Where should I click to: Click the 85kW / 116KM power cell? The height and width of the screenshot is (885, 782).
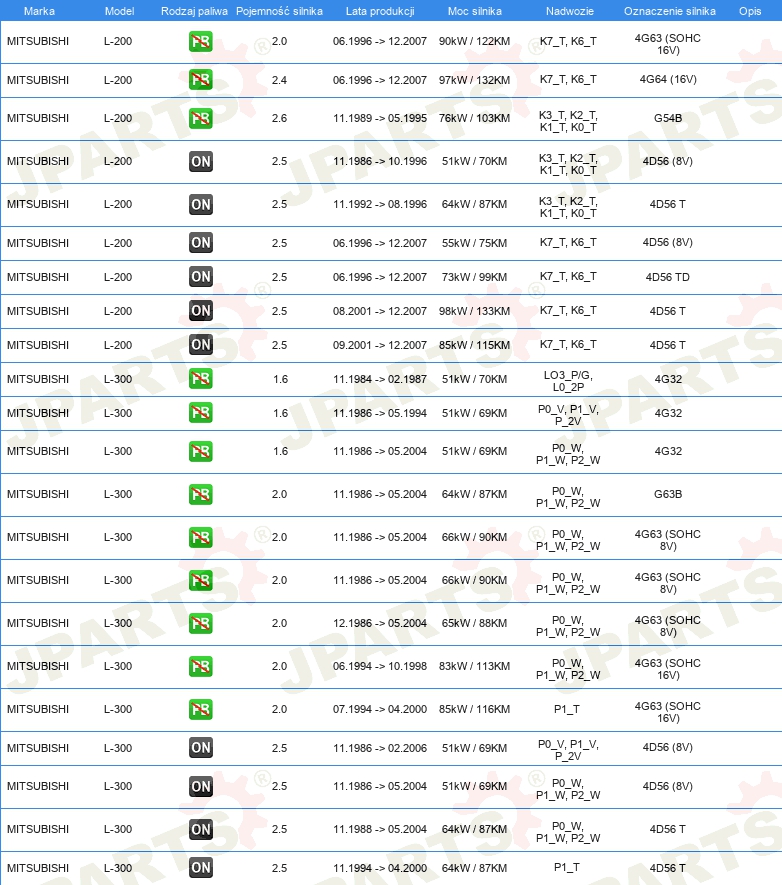coord(475,709)
